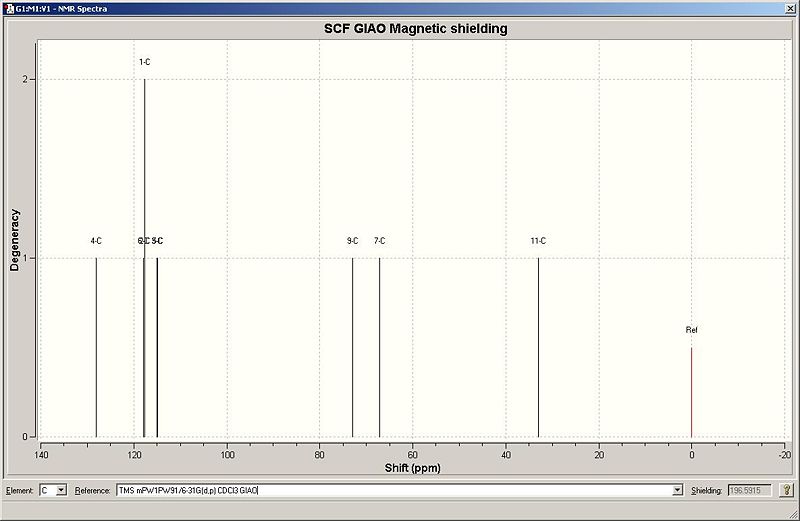Click the help question mark icon
This screenshot has height=521, width=800.
tap(786, 490)
